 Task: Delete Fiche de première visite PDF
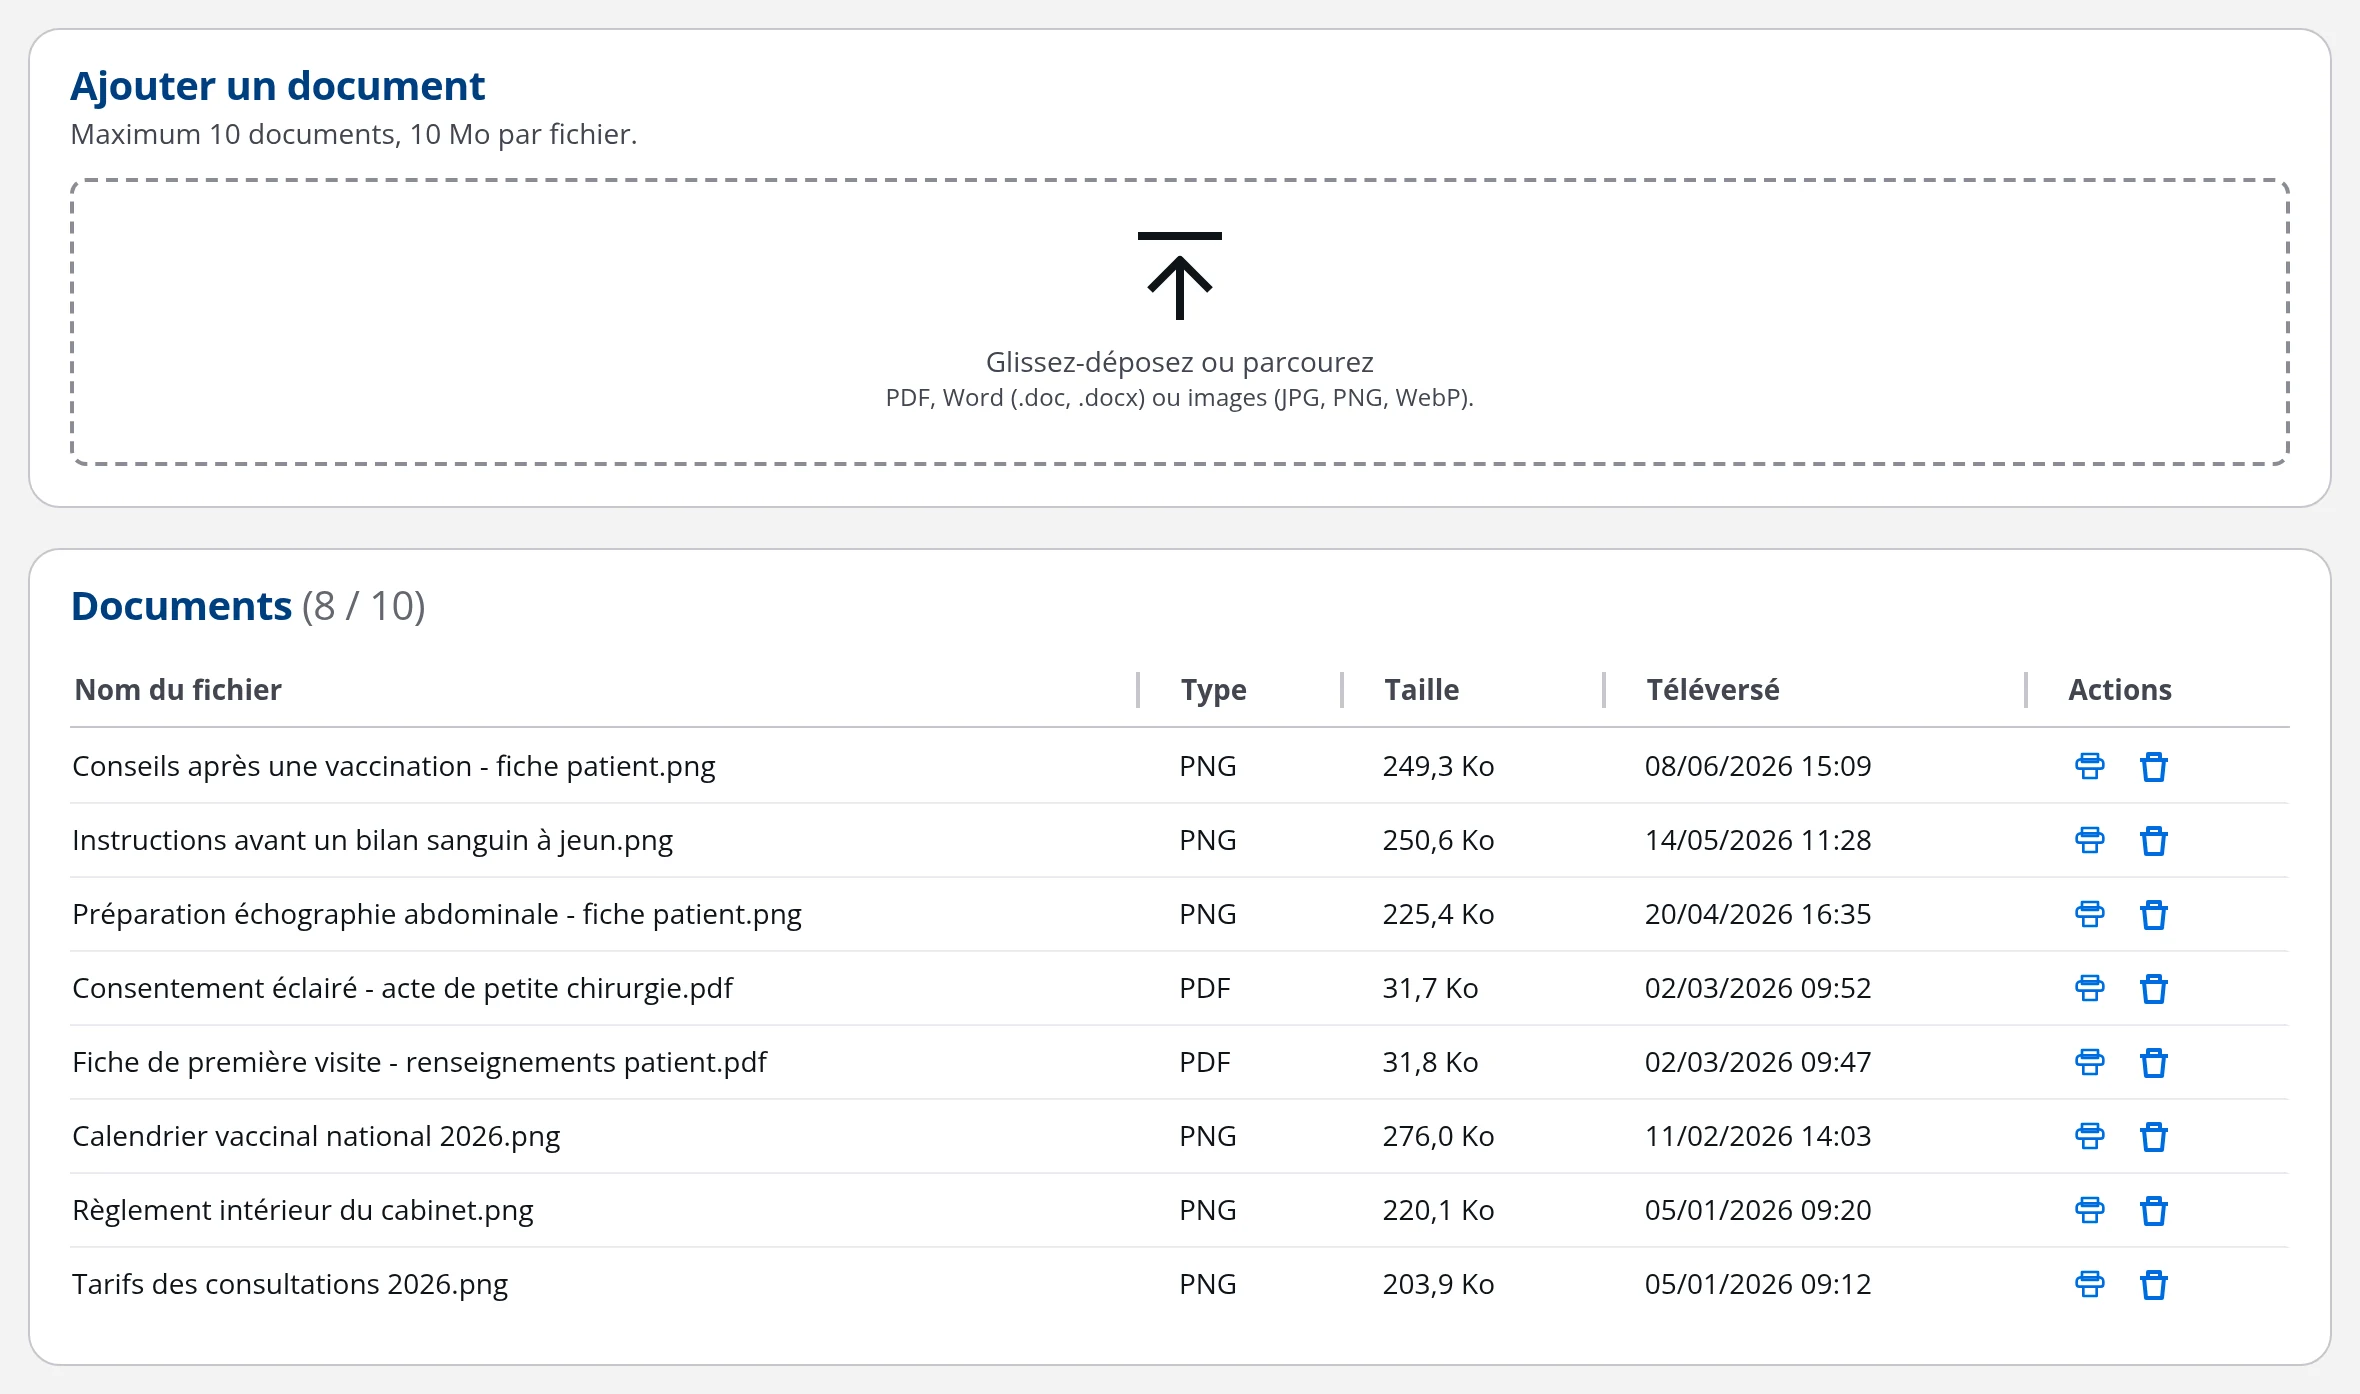[2153, 1062]
